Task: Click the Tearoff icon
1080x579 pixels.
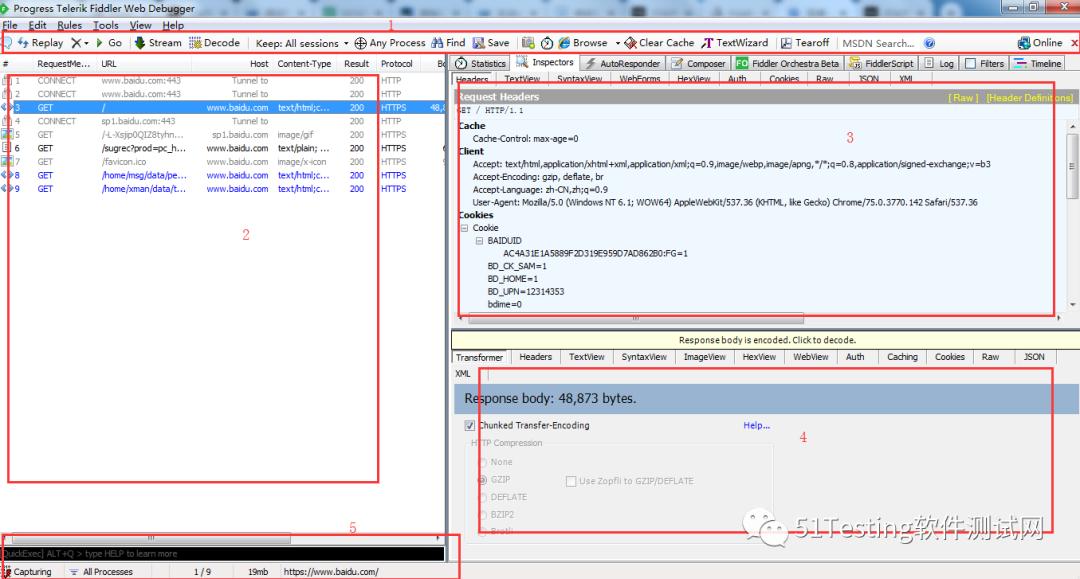Action: pyautogui.click(x=786, y=43)
